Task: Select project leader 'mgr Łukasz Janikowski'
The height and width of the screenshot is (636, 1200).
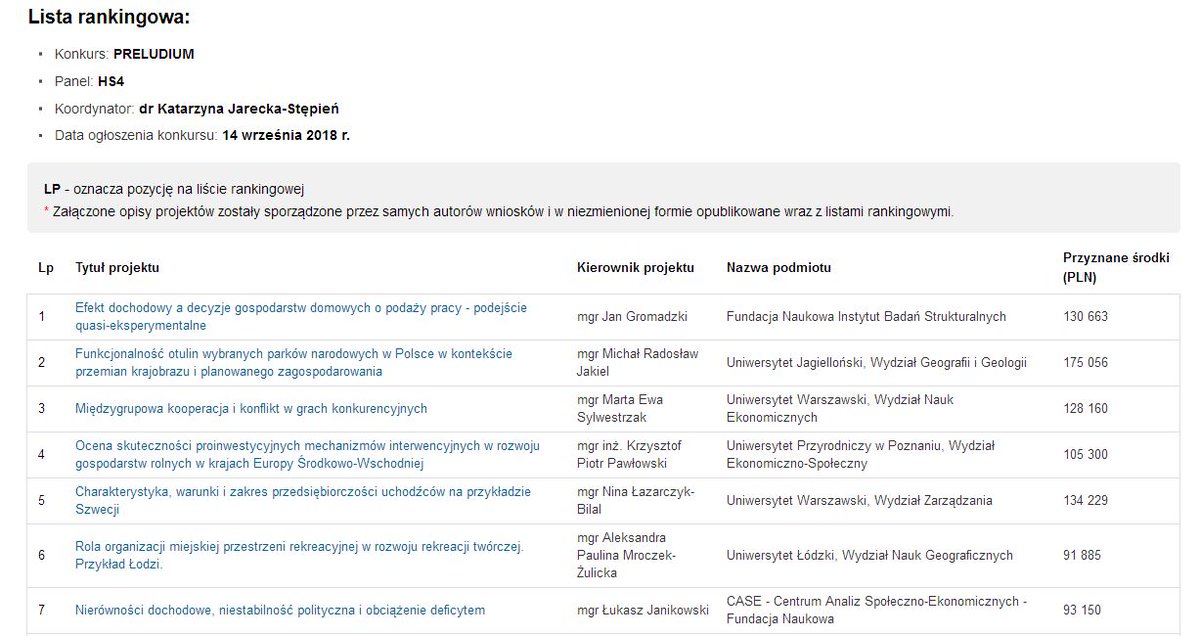Action: (643, 610)
